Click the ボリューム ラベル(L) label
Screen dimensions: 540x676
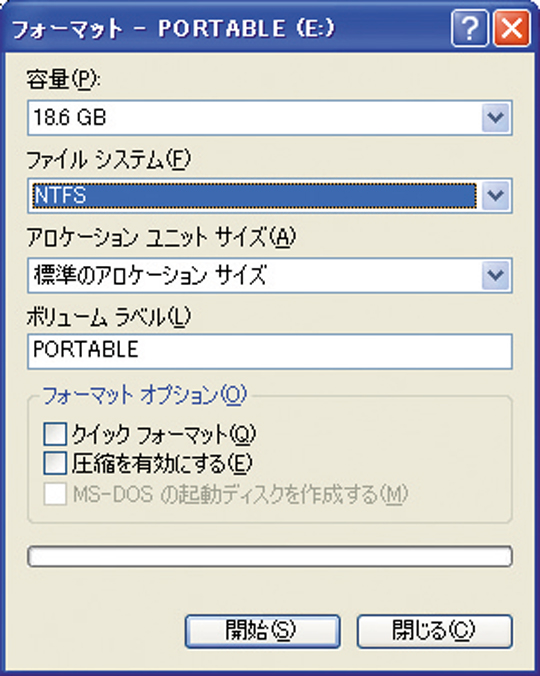click(x=109, y=317)
